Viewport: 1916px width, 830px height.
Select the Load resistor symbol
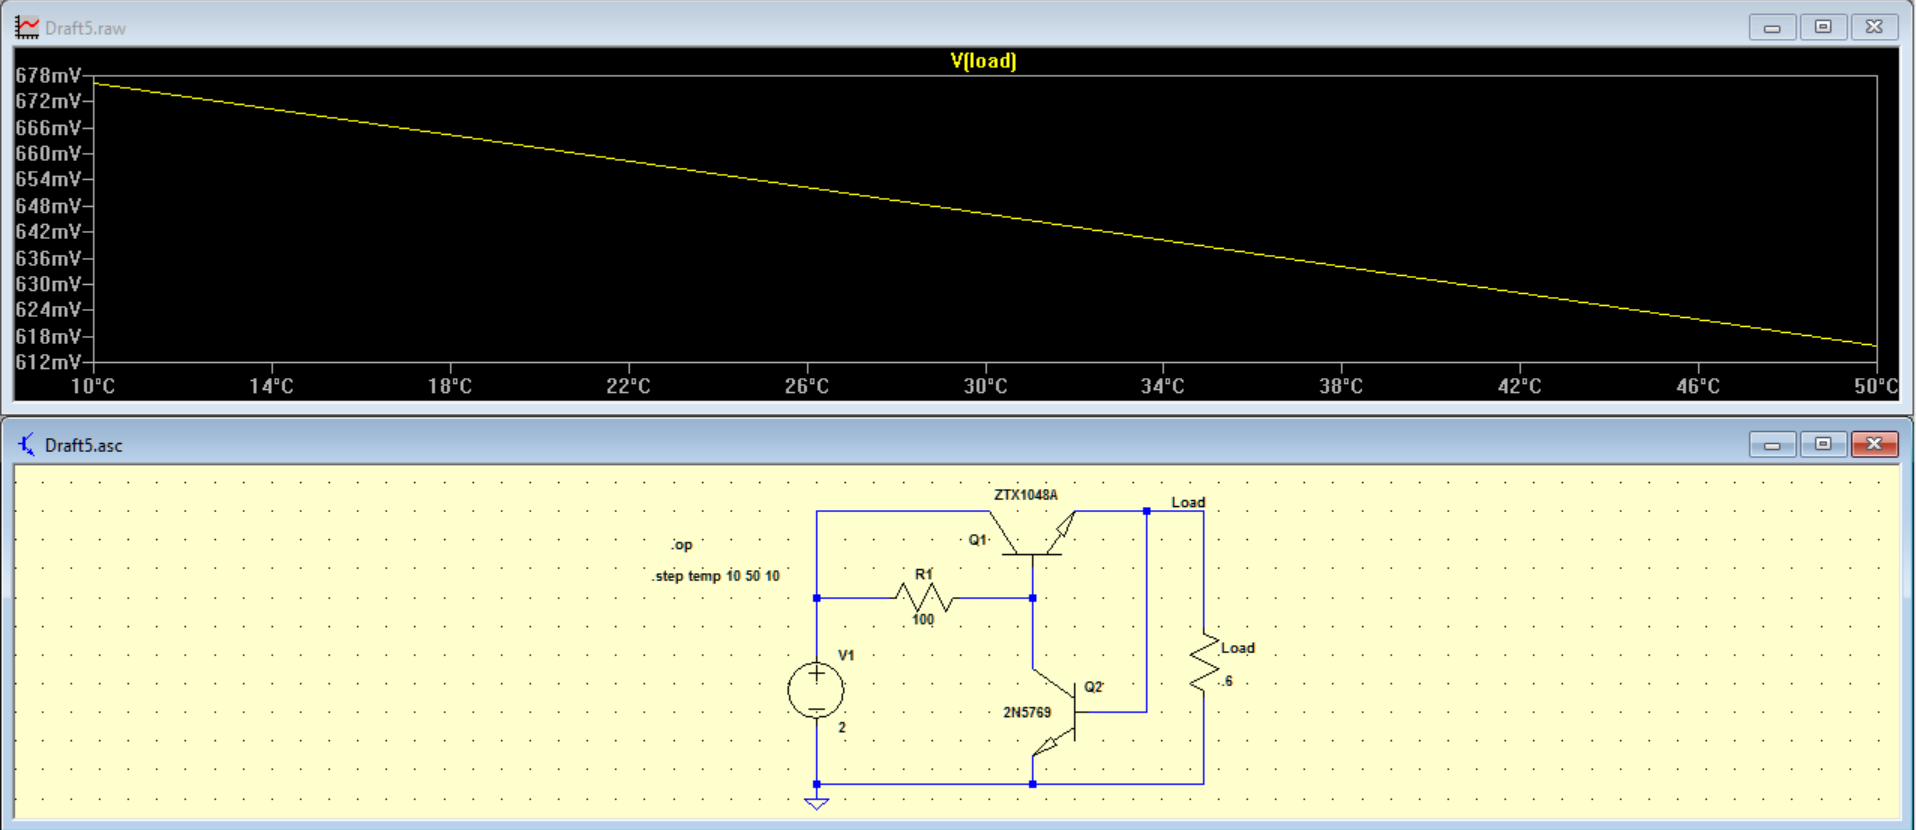(x=1204, y=662)
